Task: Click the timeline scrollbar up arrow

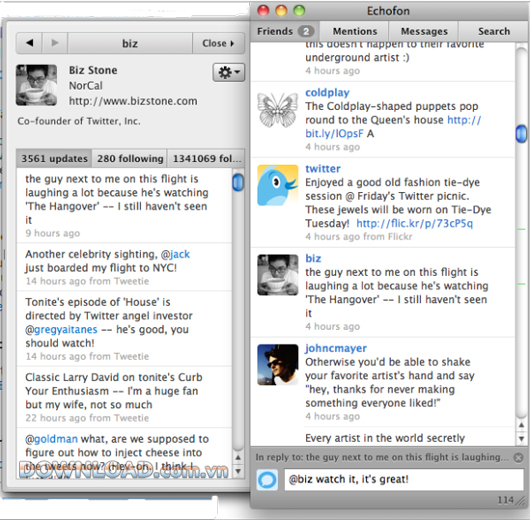Action: point(521,425)
